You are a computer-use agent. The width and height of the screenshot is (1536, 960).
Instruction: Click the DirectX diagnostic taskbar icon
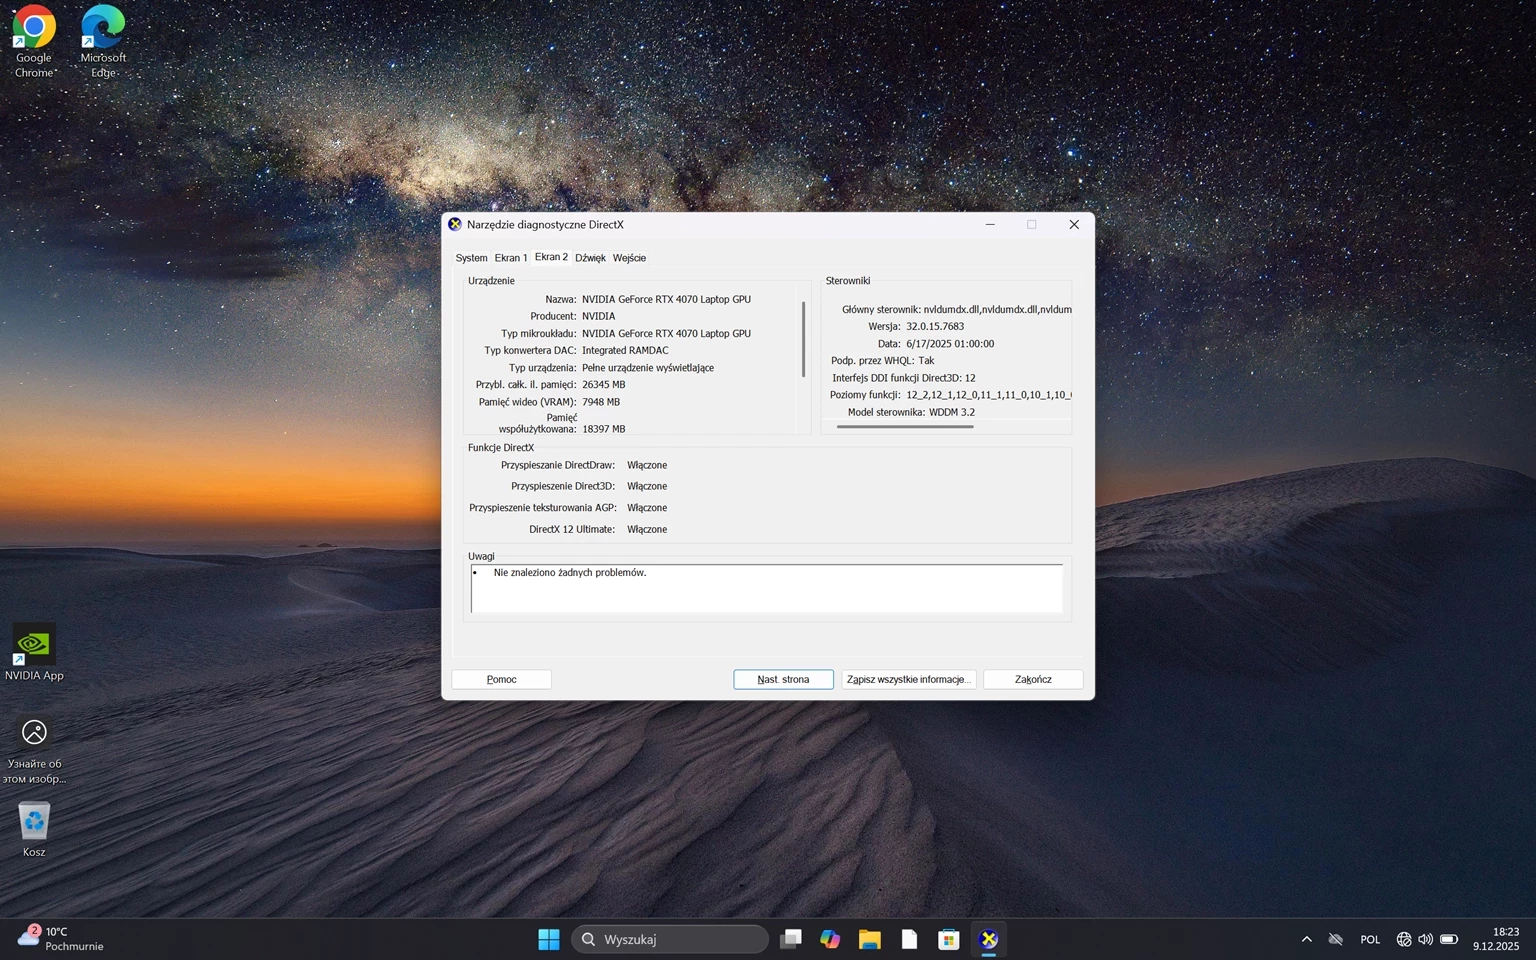(989, 939)
